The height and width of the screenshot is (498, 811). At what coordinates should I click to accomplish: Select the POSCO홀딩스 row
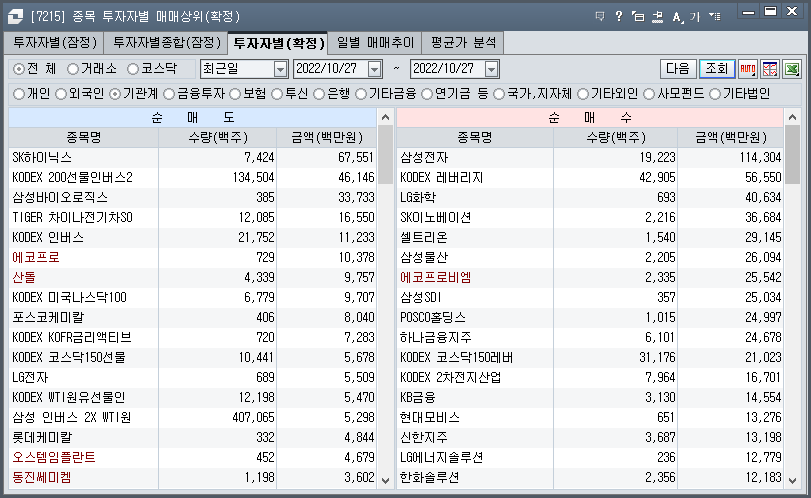590,317
